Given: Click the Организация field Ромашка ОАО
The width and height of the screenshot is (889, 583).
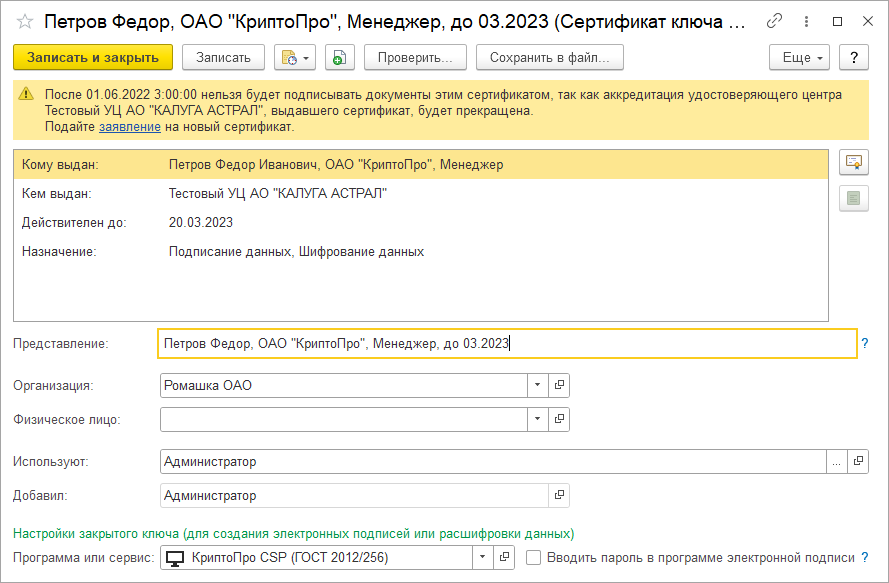Looking at the screenshot, I should tap(344, 386).
